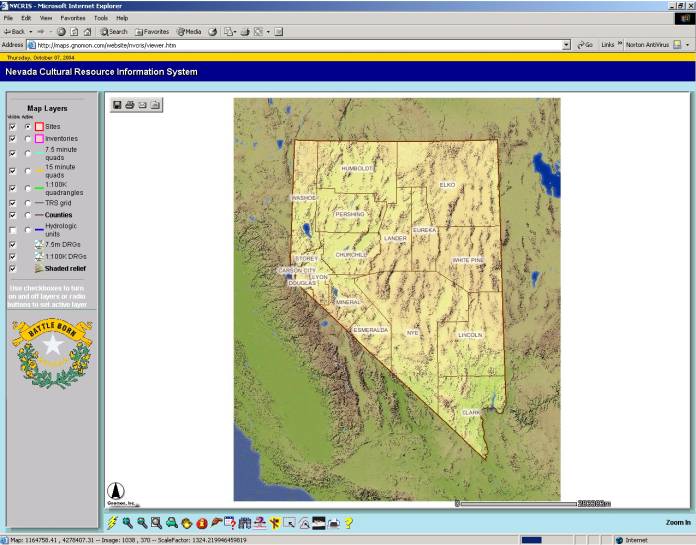Screen dimensions: 696x545
Task: Open help with yellow question mark icon
Action: pos(349,522)
